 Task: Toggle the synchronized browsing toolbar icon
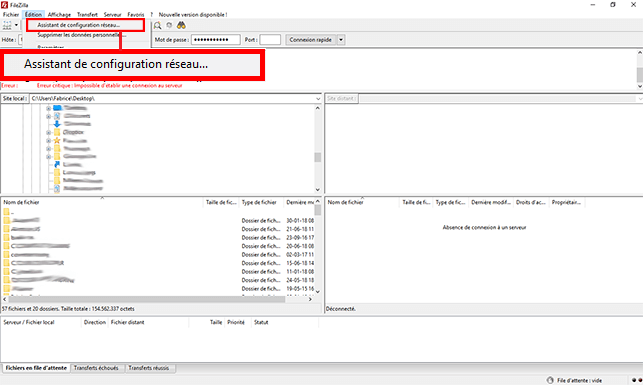tap(169, 25)
